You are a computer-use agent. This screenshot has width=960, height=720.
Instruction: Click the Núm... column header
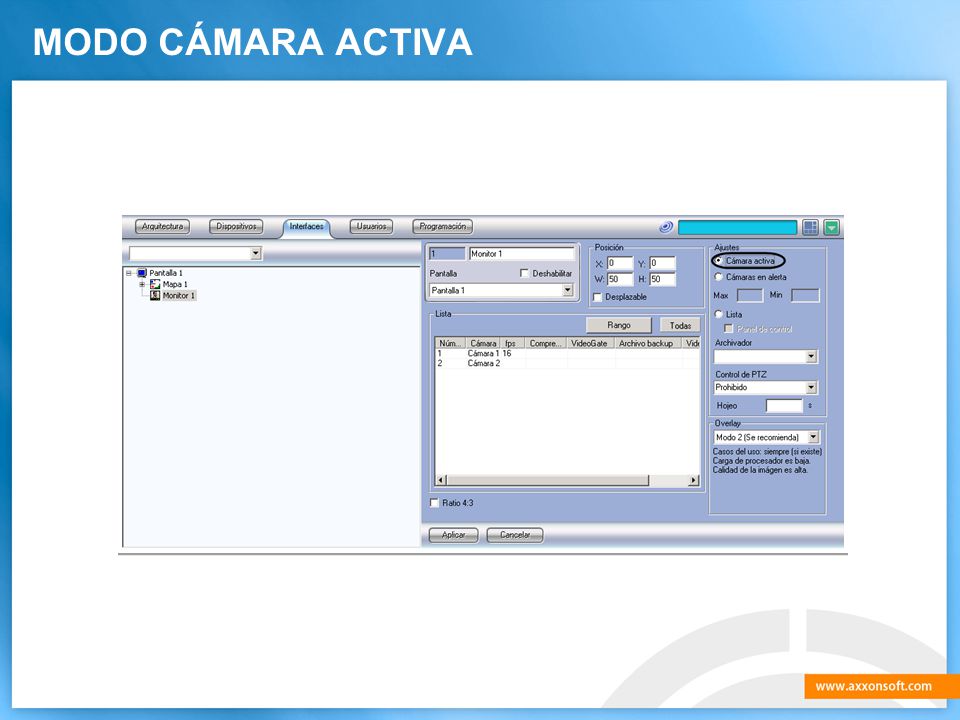click(451, 343)
